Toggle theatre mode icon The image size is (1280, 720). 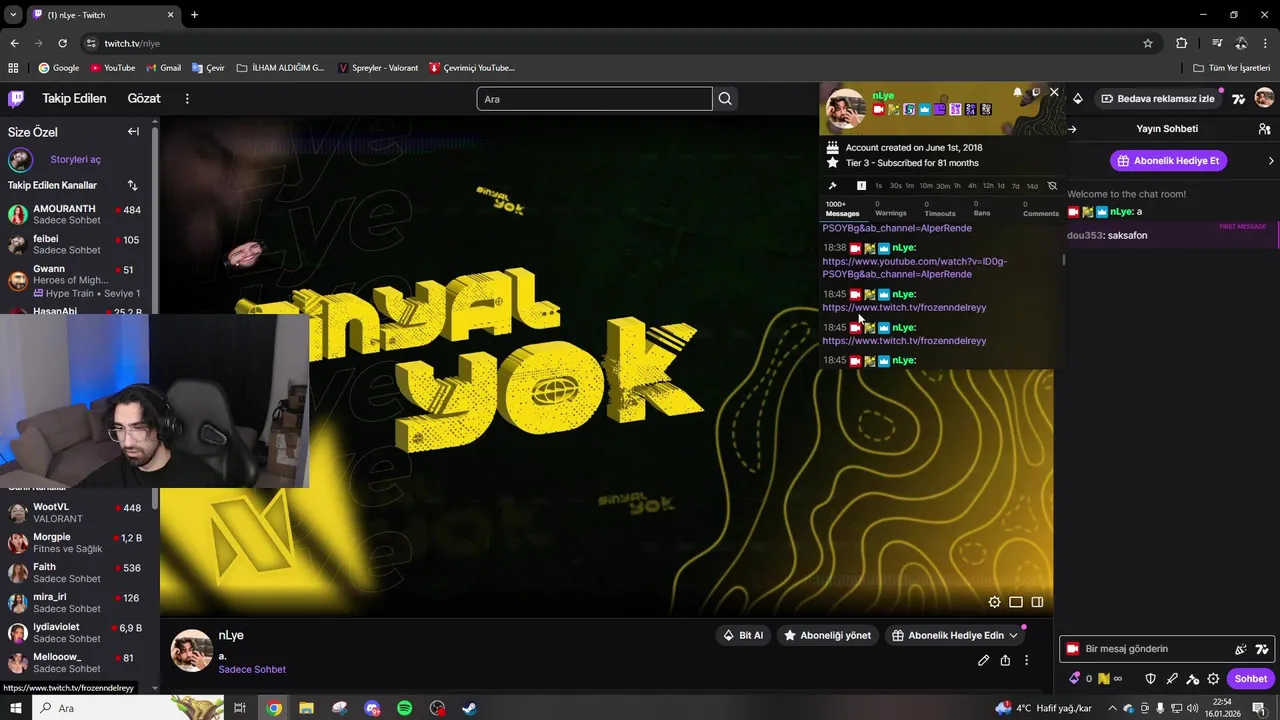1016,602
